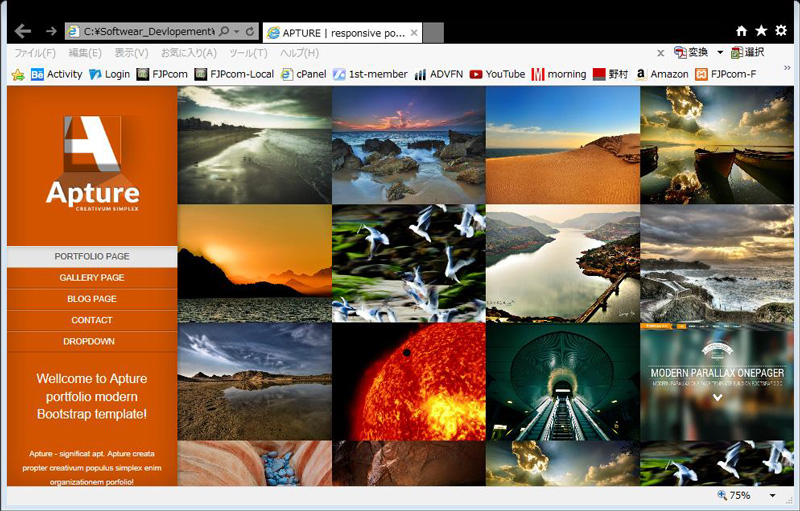Expand the dropdown arrow next to 変換
This screenshot has width=800, height=511.
click(x=720, y=52)
